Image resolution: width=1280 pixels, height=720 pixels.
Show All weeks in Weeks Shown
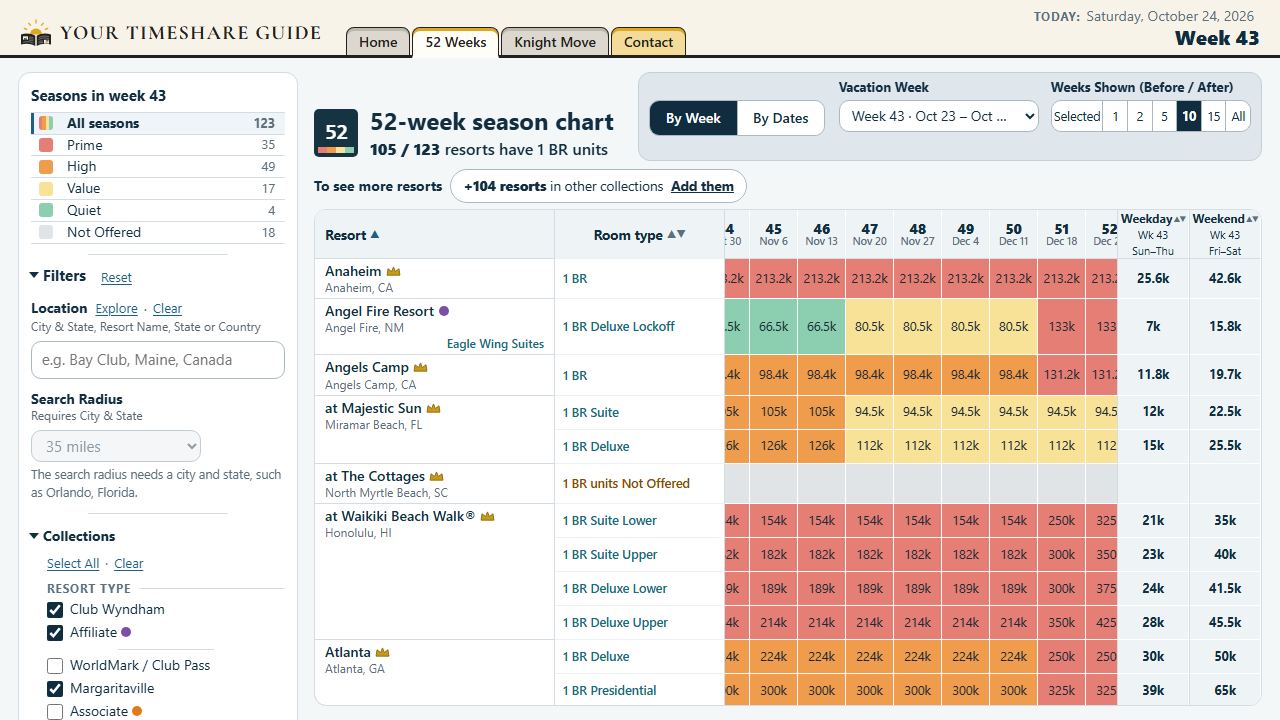[x=1238, y=116]
